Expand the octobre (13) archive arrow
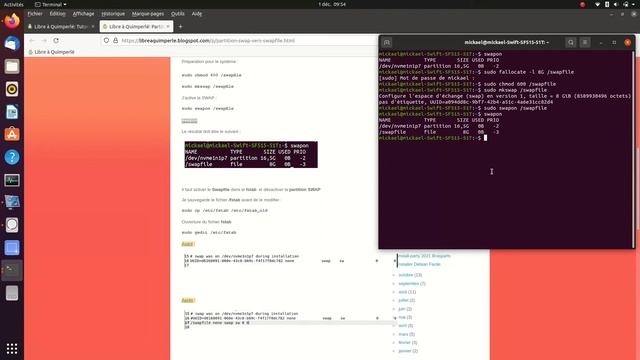This screenshot has width=640, height=360. click(394, 275)
